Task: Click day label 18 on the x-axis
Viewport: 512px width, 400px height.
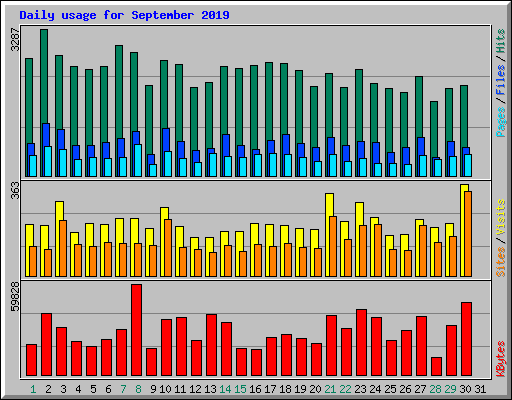Action: (285, 389)
